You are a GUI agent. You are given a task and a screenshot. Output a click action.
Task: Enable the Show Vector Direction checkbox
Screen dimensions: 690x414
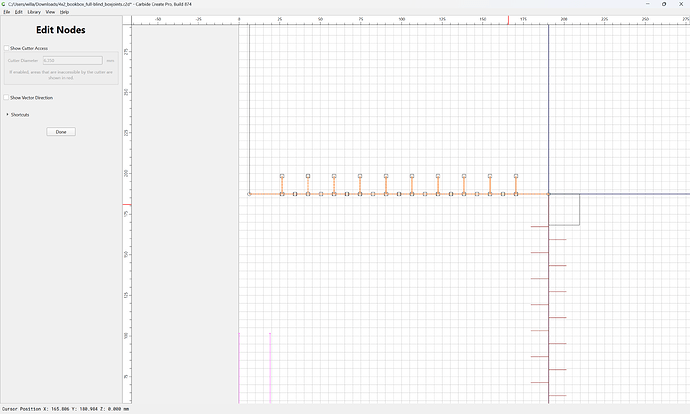click(7, 98)
